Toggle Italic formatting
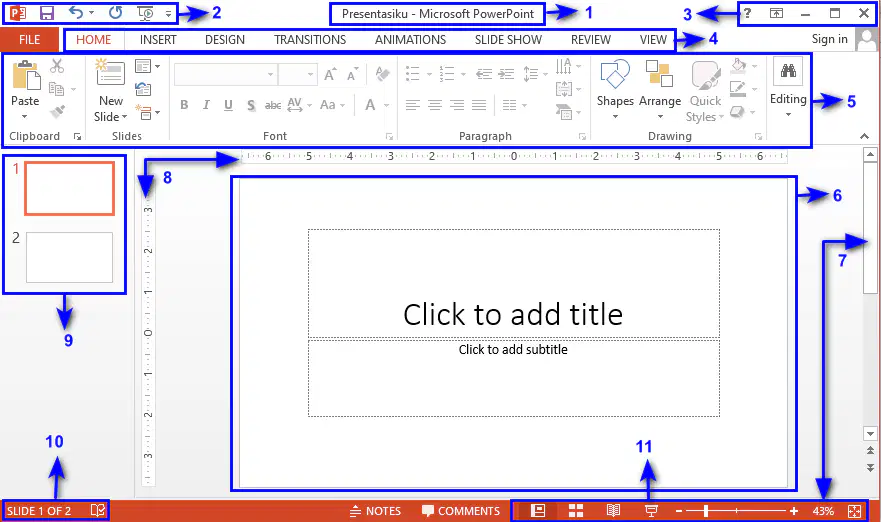881x522 pixels. click(x=206, y=105)
